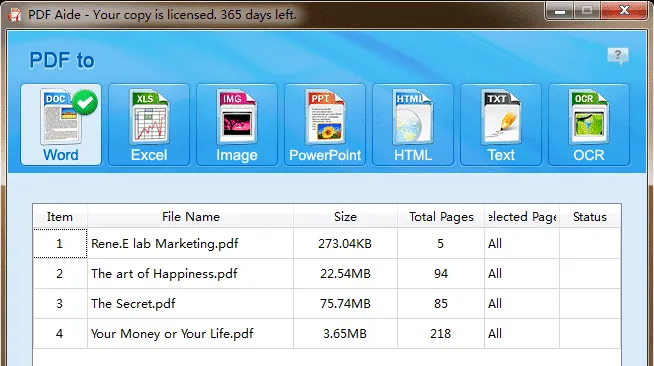654x366 pixels.
Task: Click the Status column header
Action: 590,216
